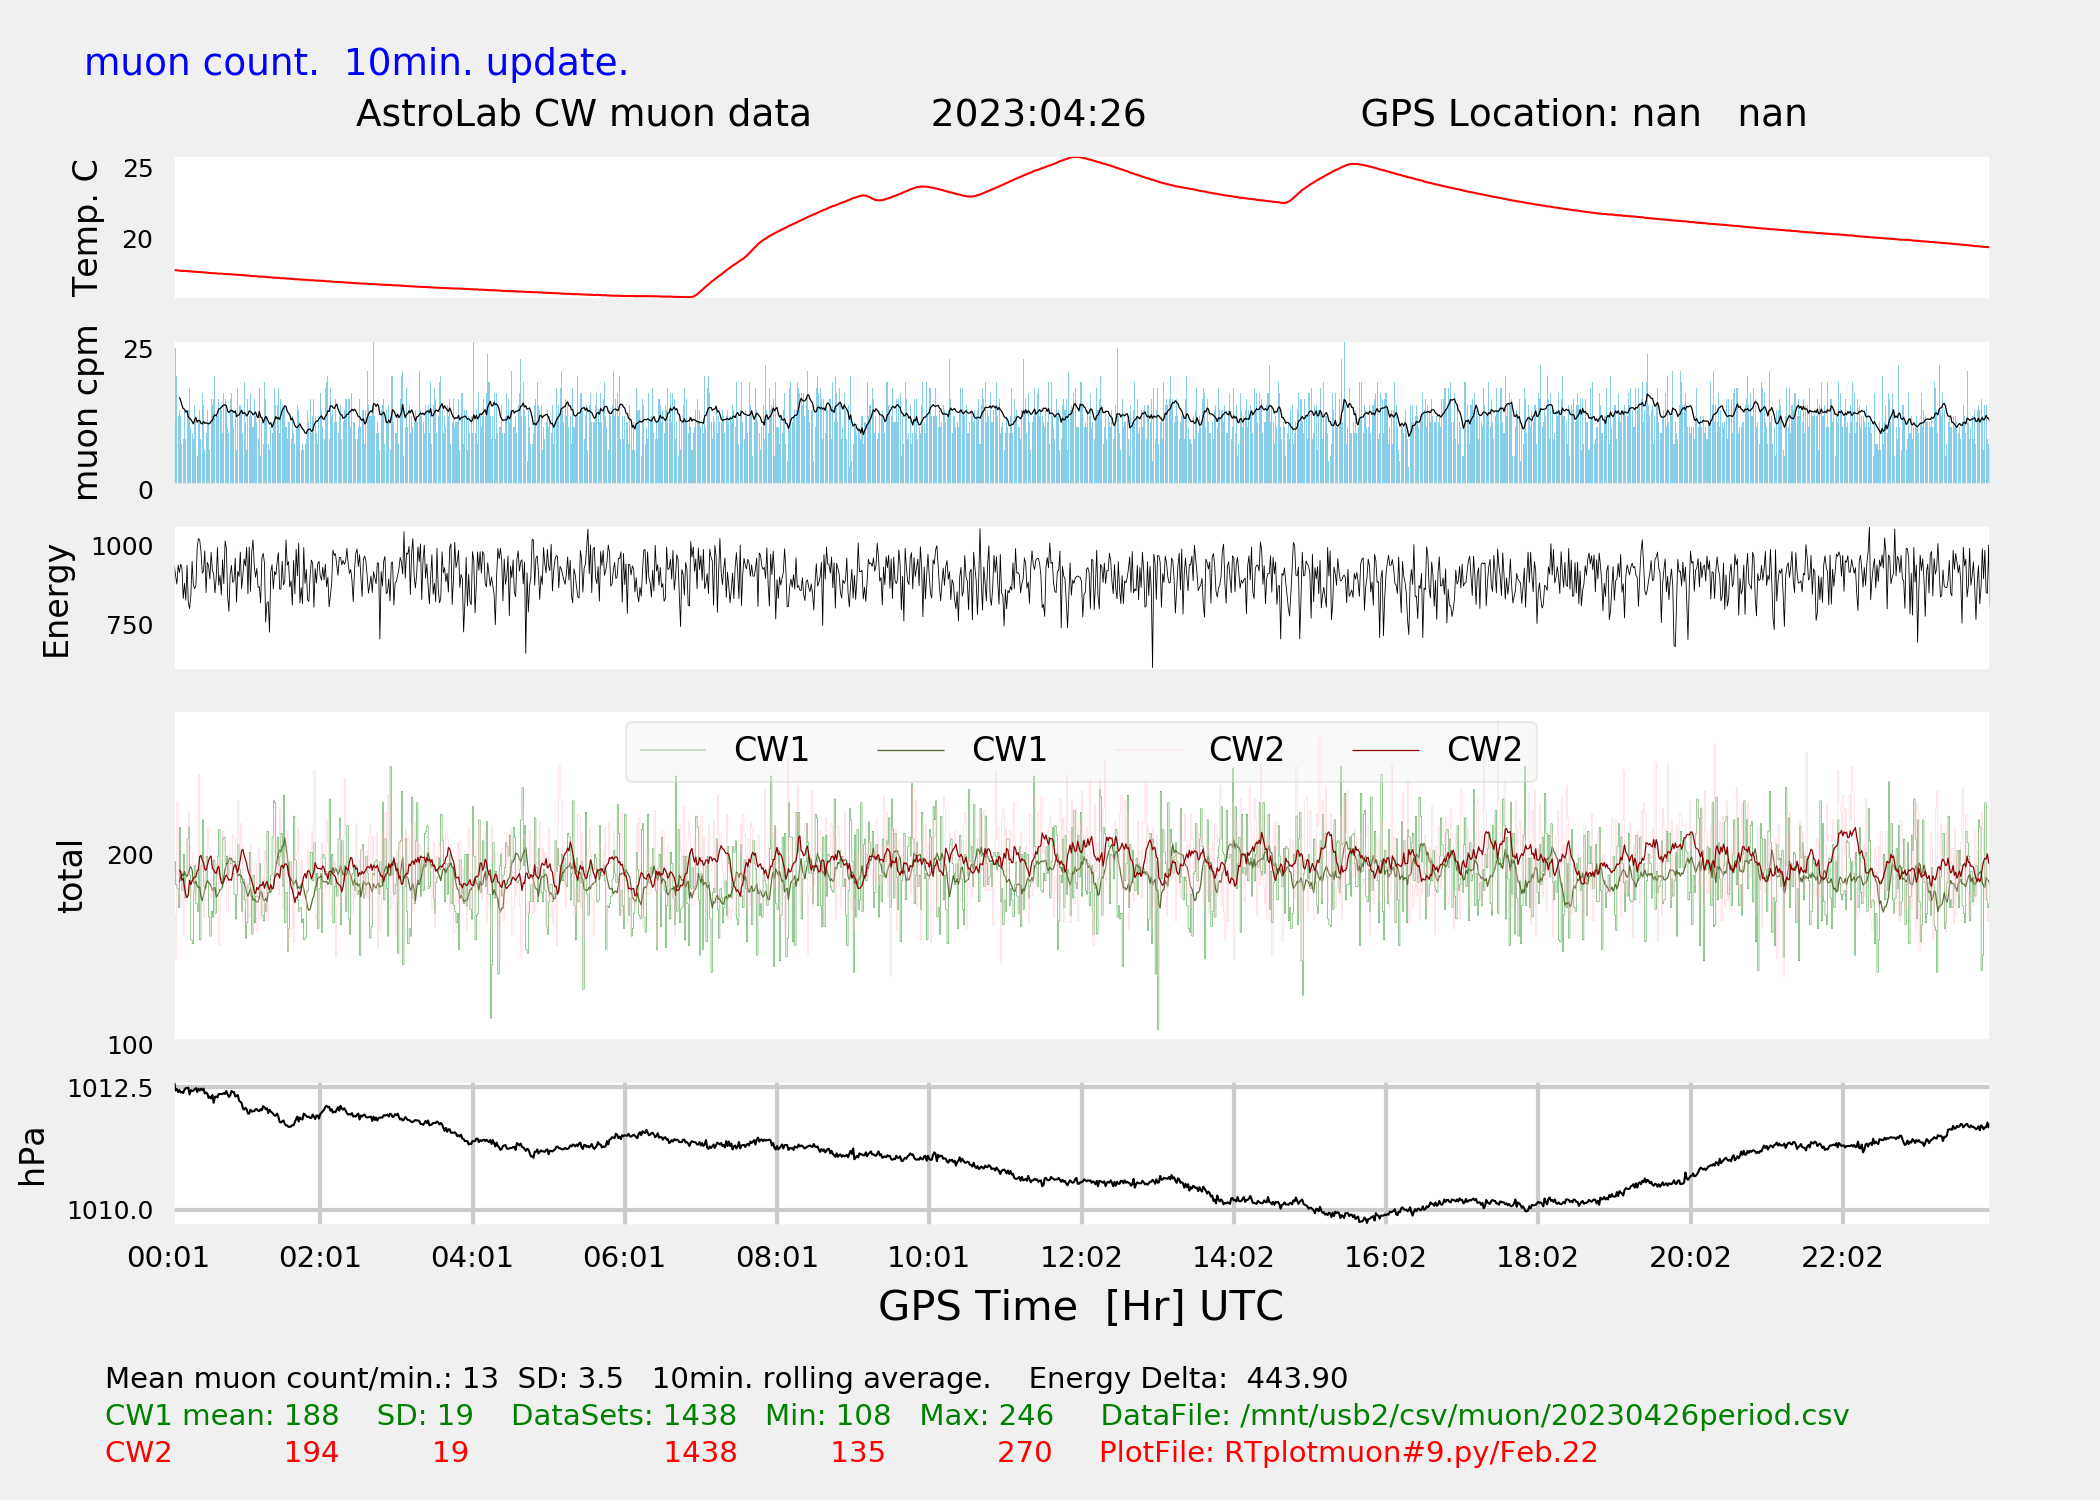Click the 'CW1 mean: 188' statistic
Image resolution: width=2100 pixels, height=1500 pixels.
point(222,1416)
